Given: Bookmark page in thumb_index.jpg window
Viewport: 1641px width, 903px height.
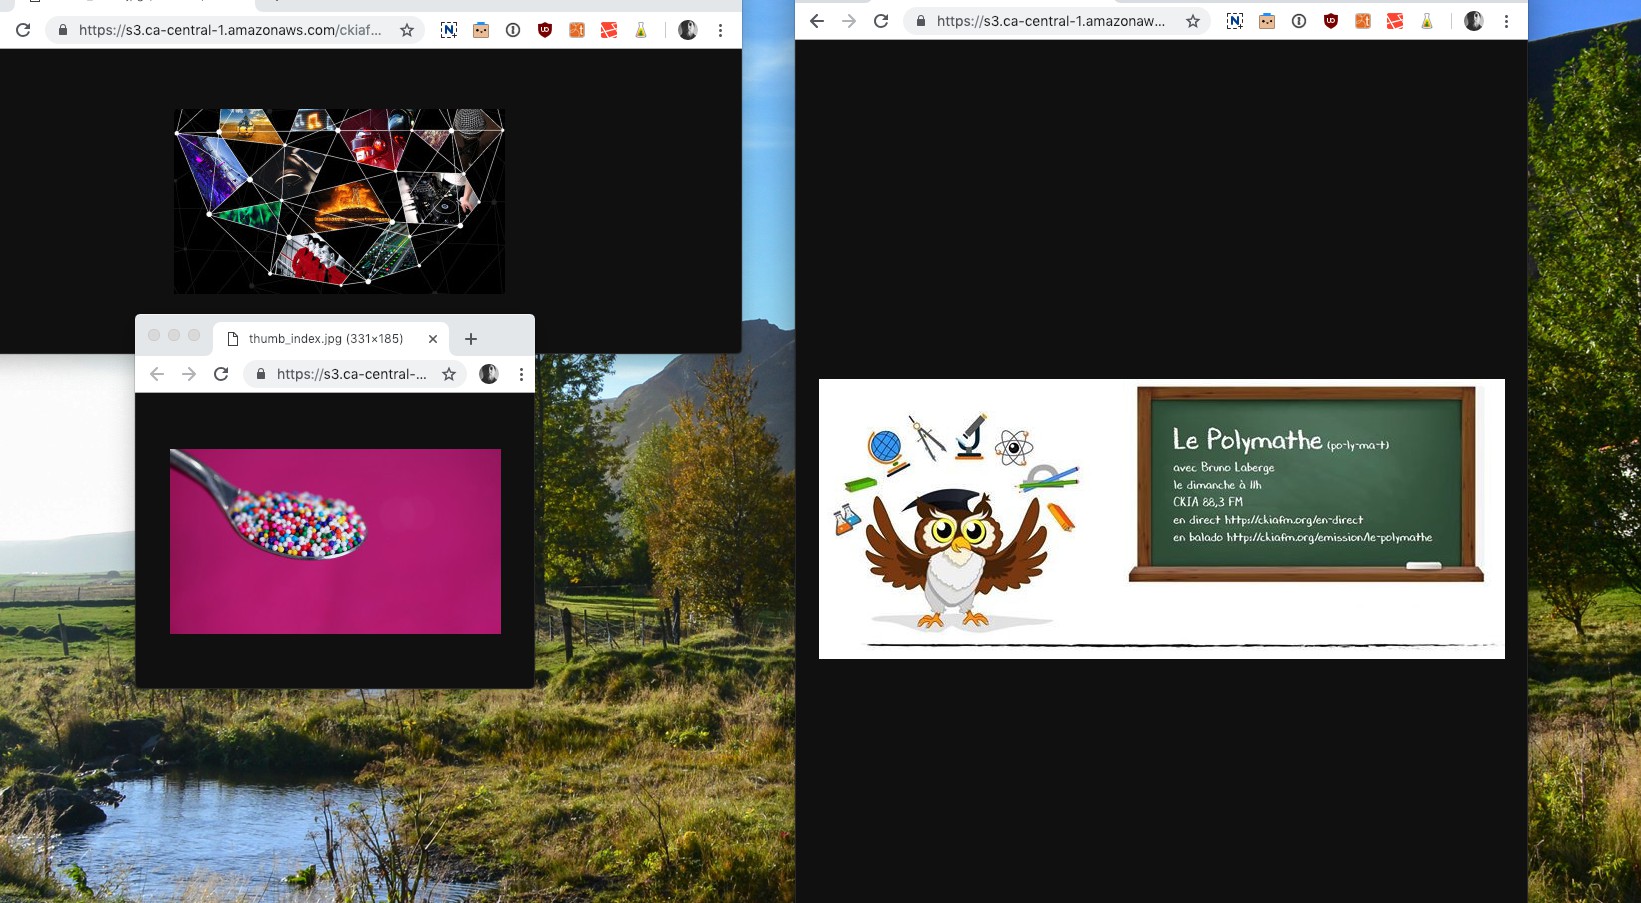Looking at the screenshot, I should click(x=449, y=374).
